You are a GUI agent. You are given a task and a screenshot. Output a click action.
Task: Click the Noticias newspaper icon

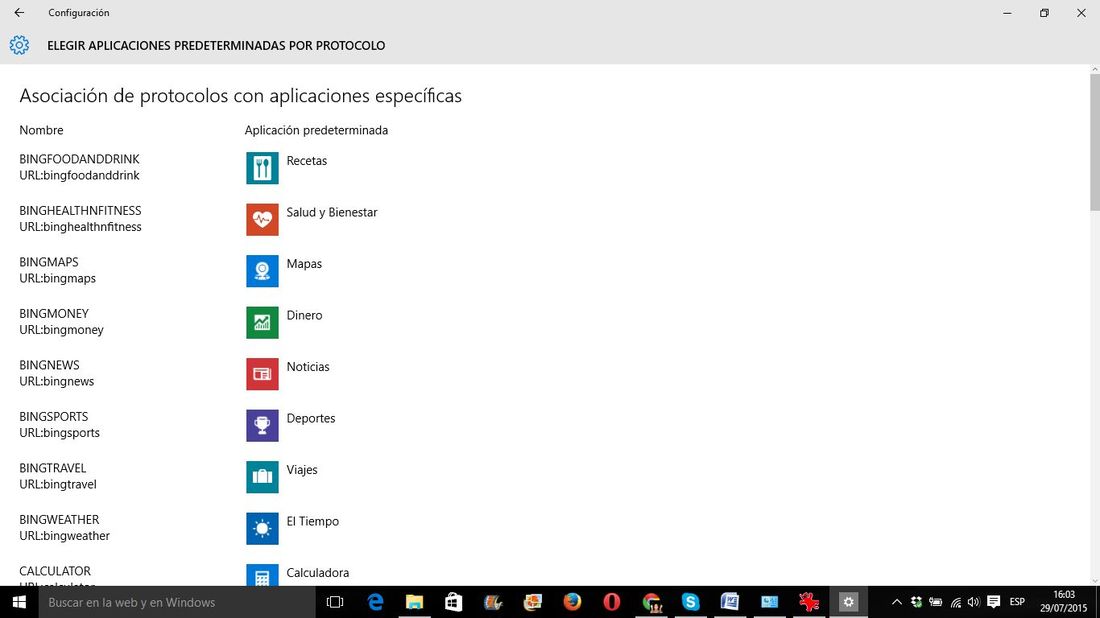[x=262, y=374]
